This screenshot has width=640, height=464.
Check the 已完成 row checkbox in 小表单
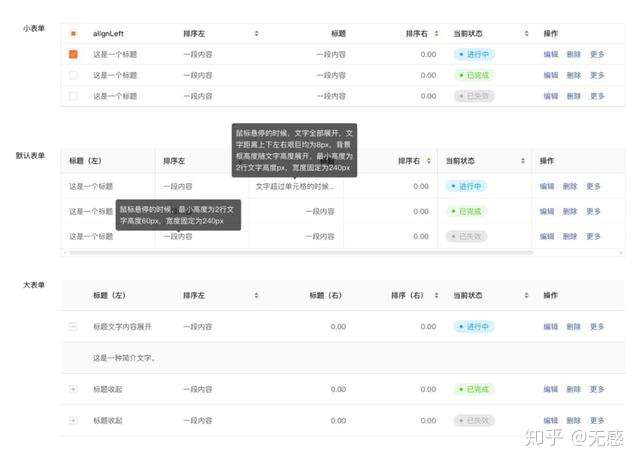click(x=73, y=75)
